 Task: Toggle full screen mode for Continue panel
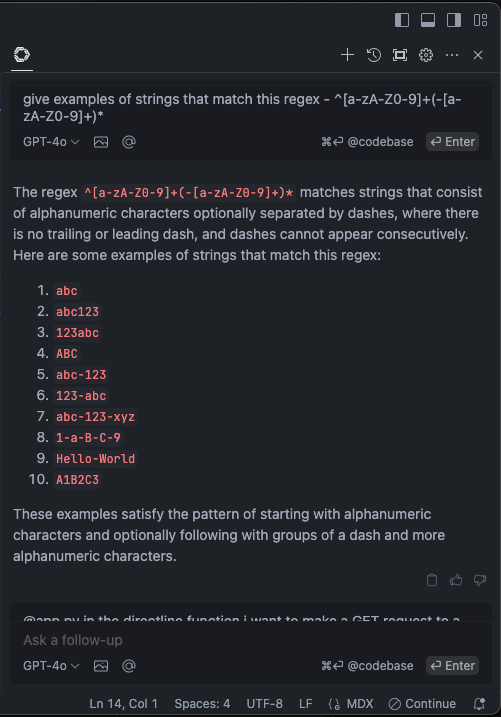pyautogui.click(x=400, y=55)
